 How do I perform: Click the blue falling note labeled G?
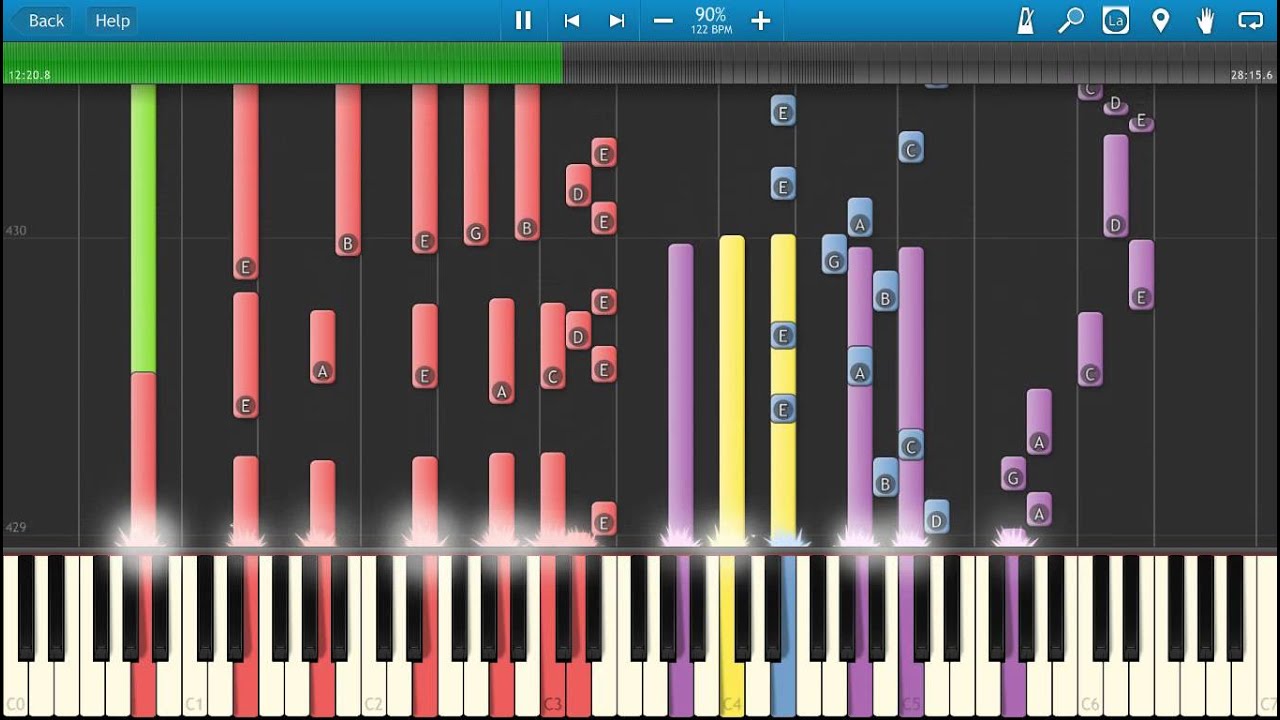[x=834, y=254]
